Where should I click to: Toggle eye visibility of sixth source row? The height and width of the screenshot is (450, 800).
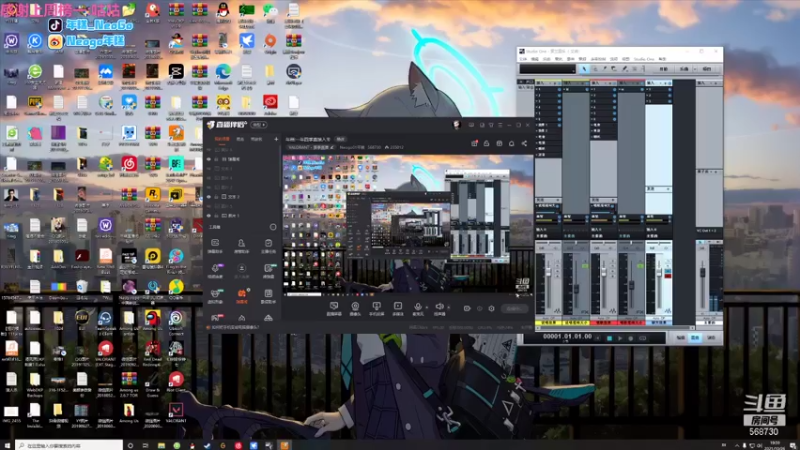coord(209,197)
